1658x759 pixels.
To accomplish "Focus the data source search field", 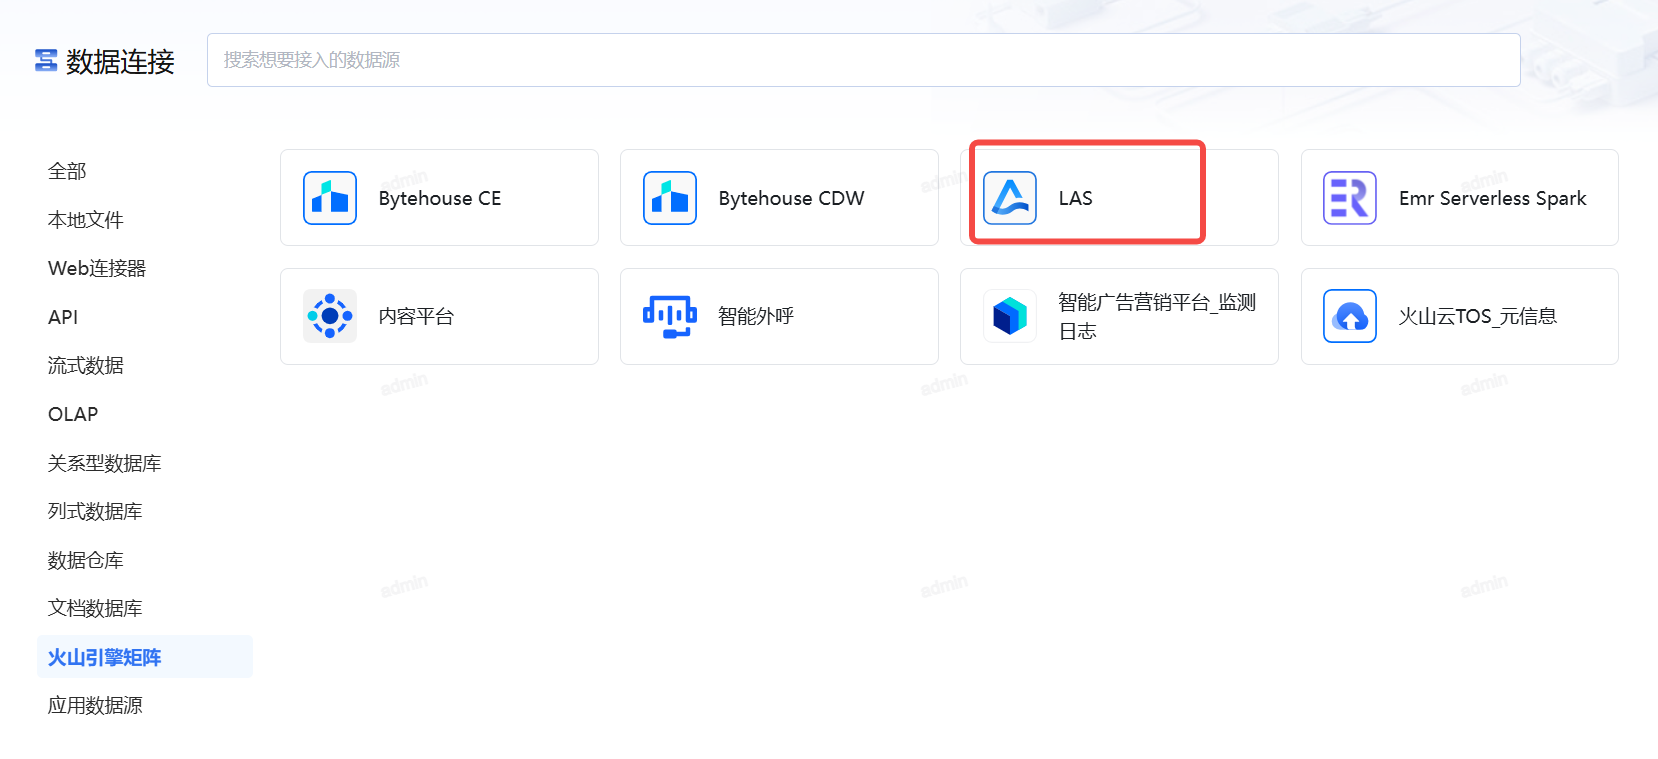I will pos(864,60).
